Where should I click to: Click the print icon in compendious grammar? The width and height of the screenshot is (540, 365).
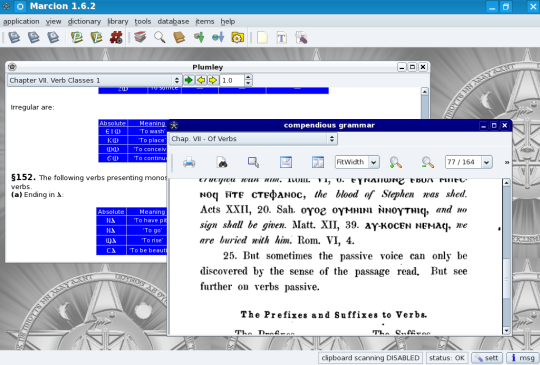pyautogui.click(x=189, y=162)
